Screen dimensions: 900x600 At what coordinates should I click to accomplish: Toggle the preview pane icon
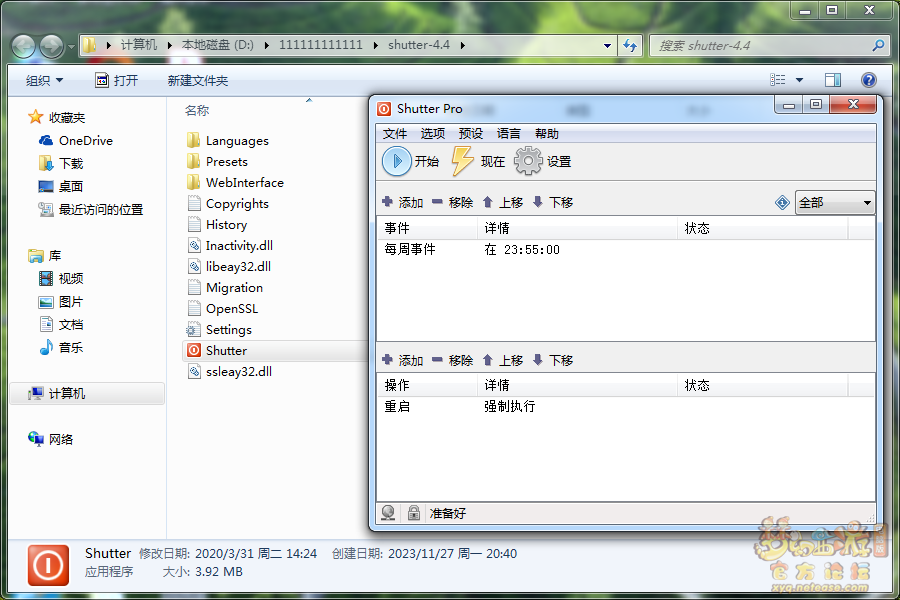point(833,80)
